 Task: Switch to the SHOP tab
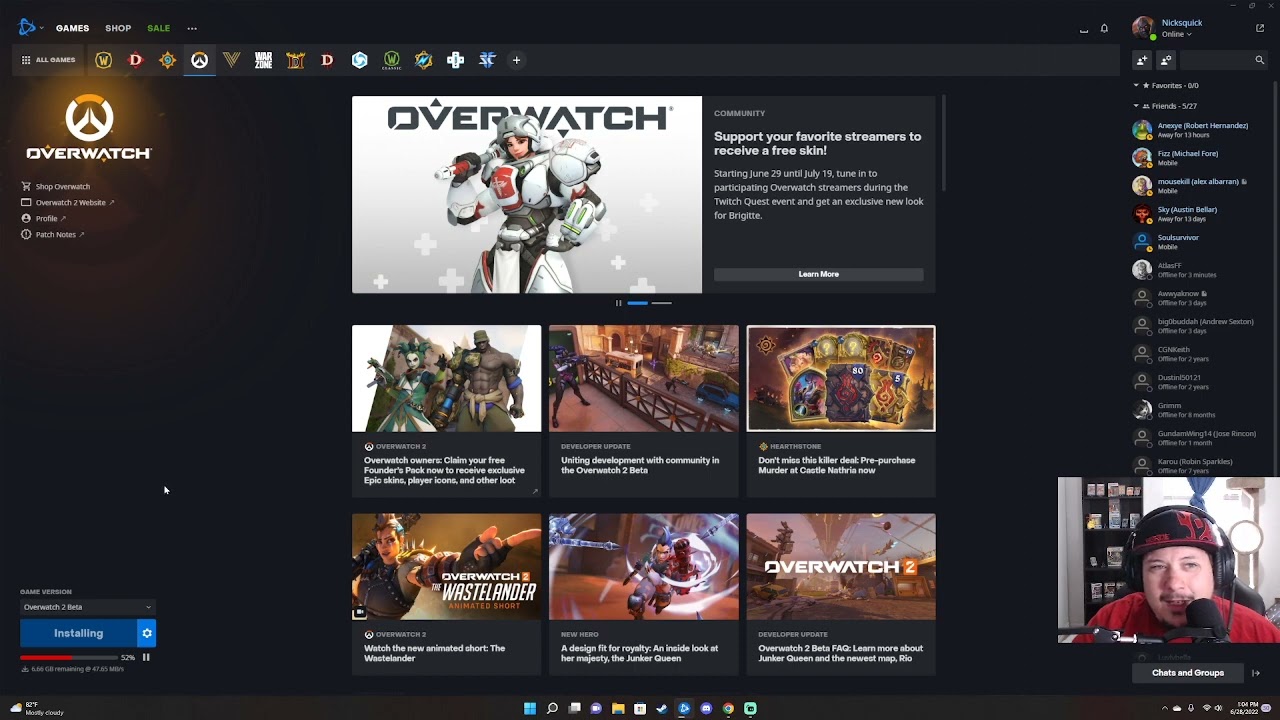(x=118, y=28)
